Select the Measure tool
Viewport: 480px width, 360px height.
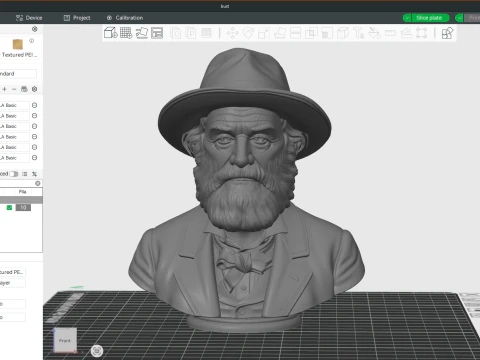tap(390, 33)
